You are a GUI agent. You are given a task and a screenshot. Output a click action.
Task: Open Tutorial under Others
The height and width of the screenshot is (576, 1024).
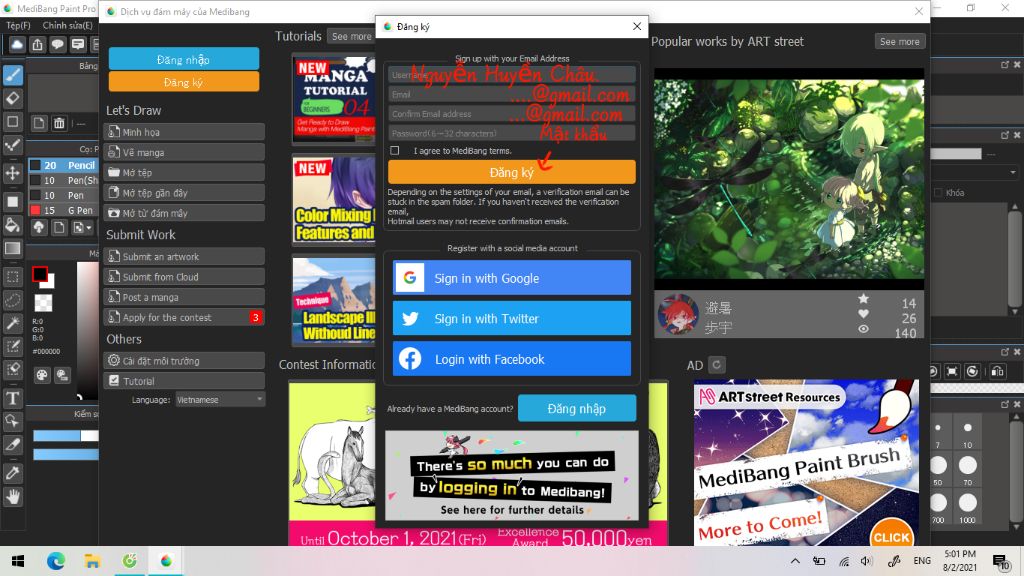click(185, 381)
